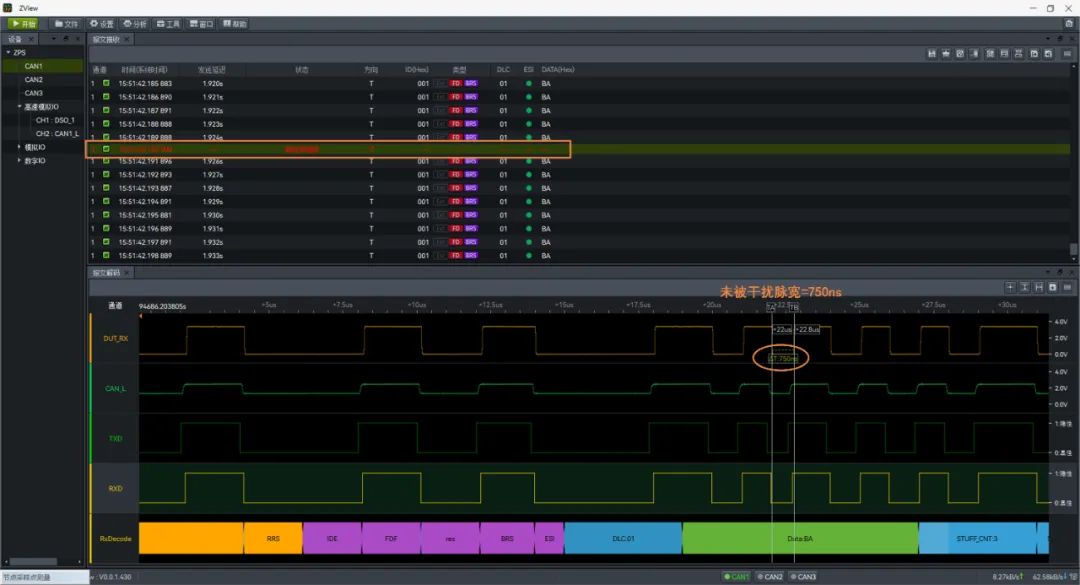The height and width of the screenshot is (585, 1080).
Task: Select message row at 15:51:42.185 883
Action: 579,83
